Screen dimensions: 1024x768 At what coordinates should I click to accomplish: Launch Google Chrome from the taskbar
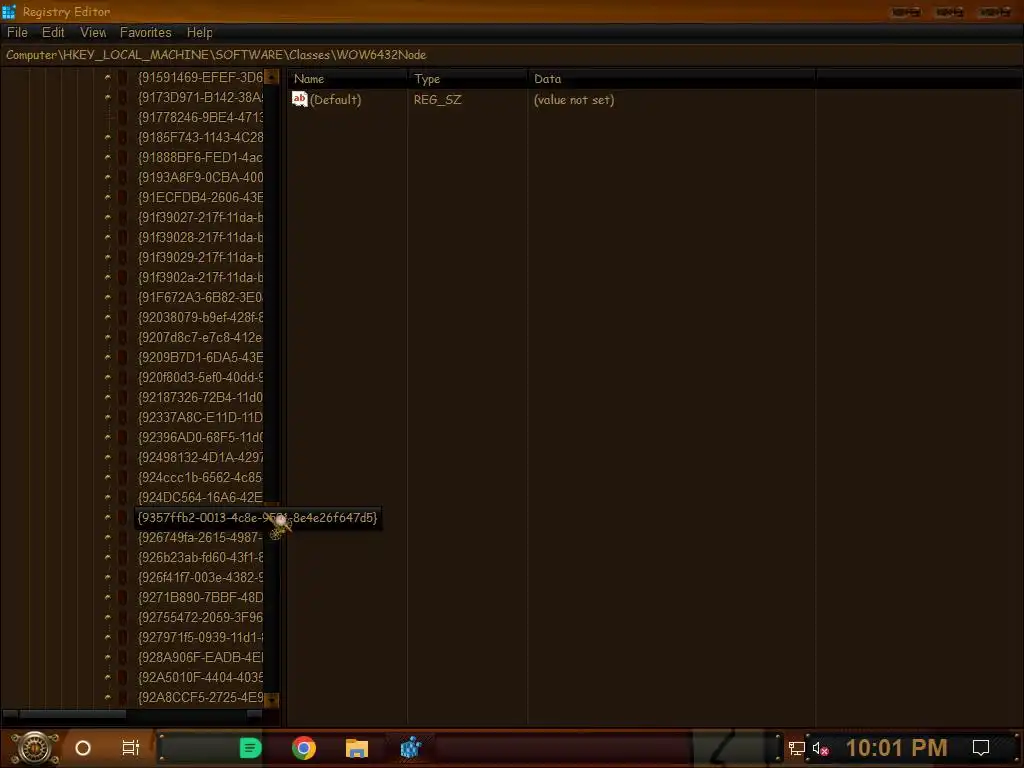[304, 748]
